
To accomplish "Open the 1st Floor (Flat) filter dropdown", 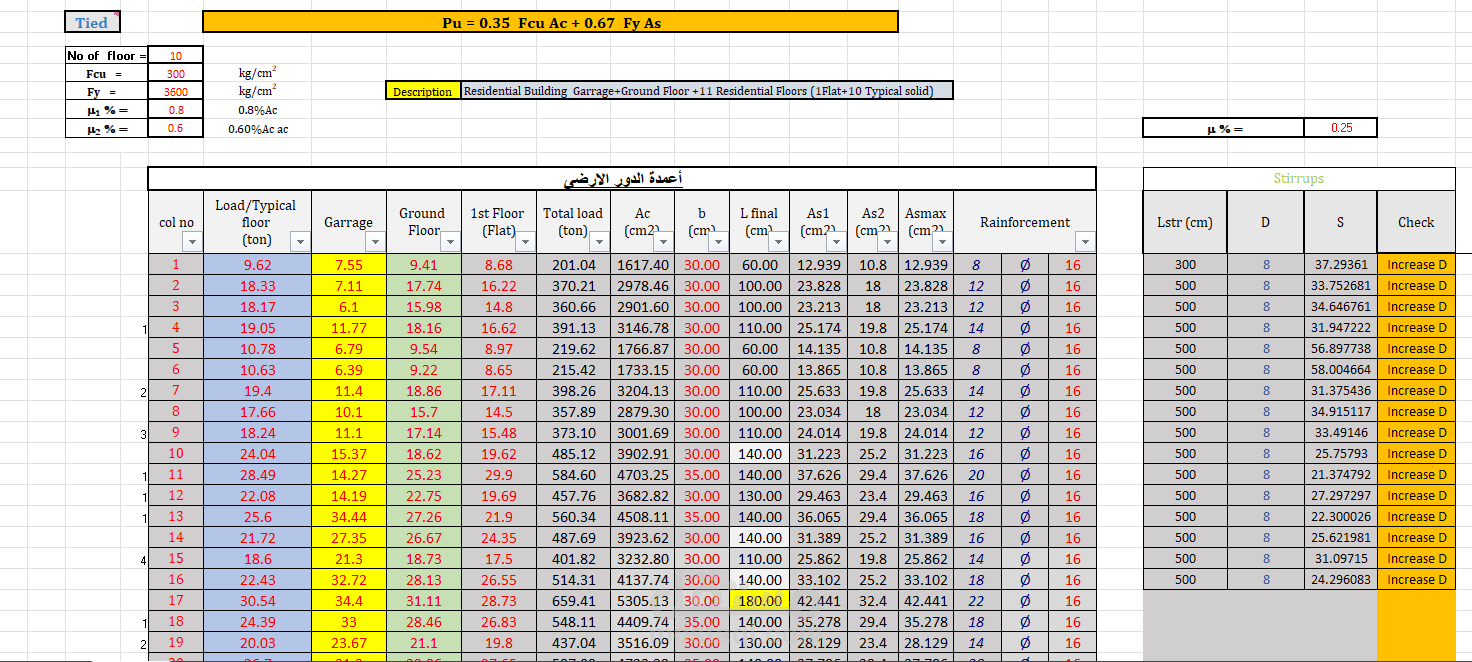I will [x=527, y=242].
